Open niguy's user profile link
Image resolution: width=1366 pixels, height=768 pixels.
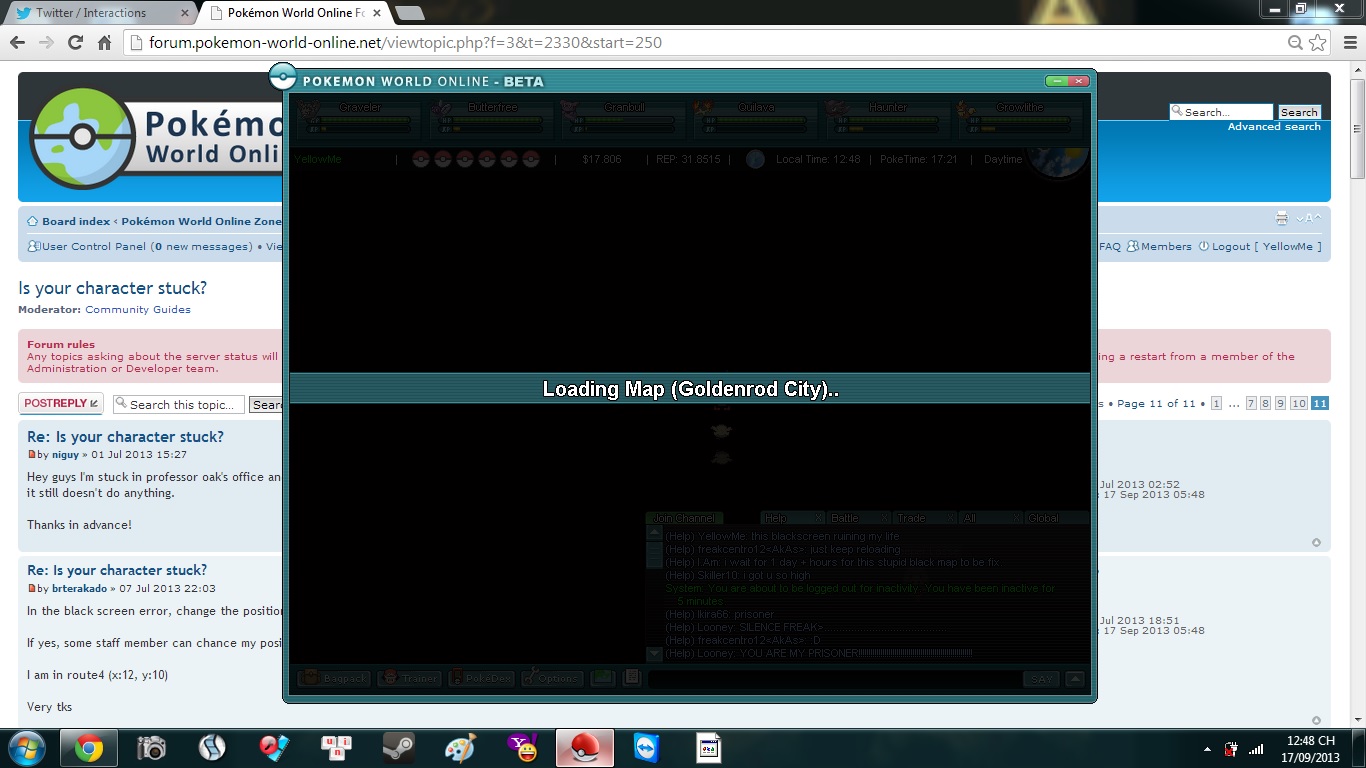click(65, 455)
